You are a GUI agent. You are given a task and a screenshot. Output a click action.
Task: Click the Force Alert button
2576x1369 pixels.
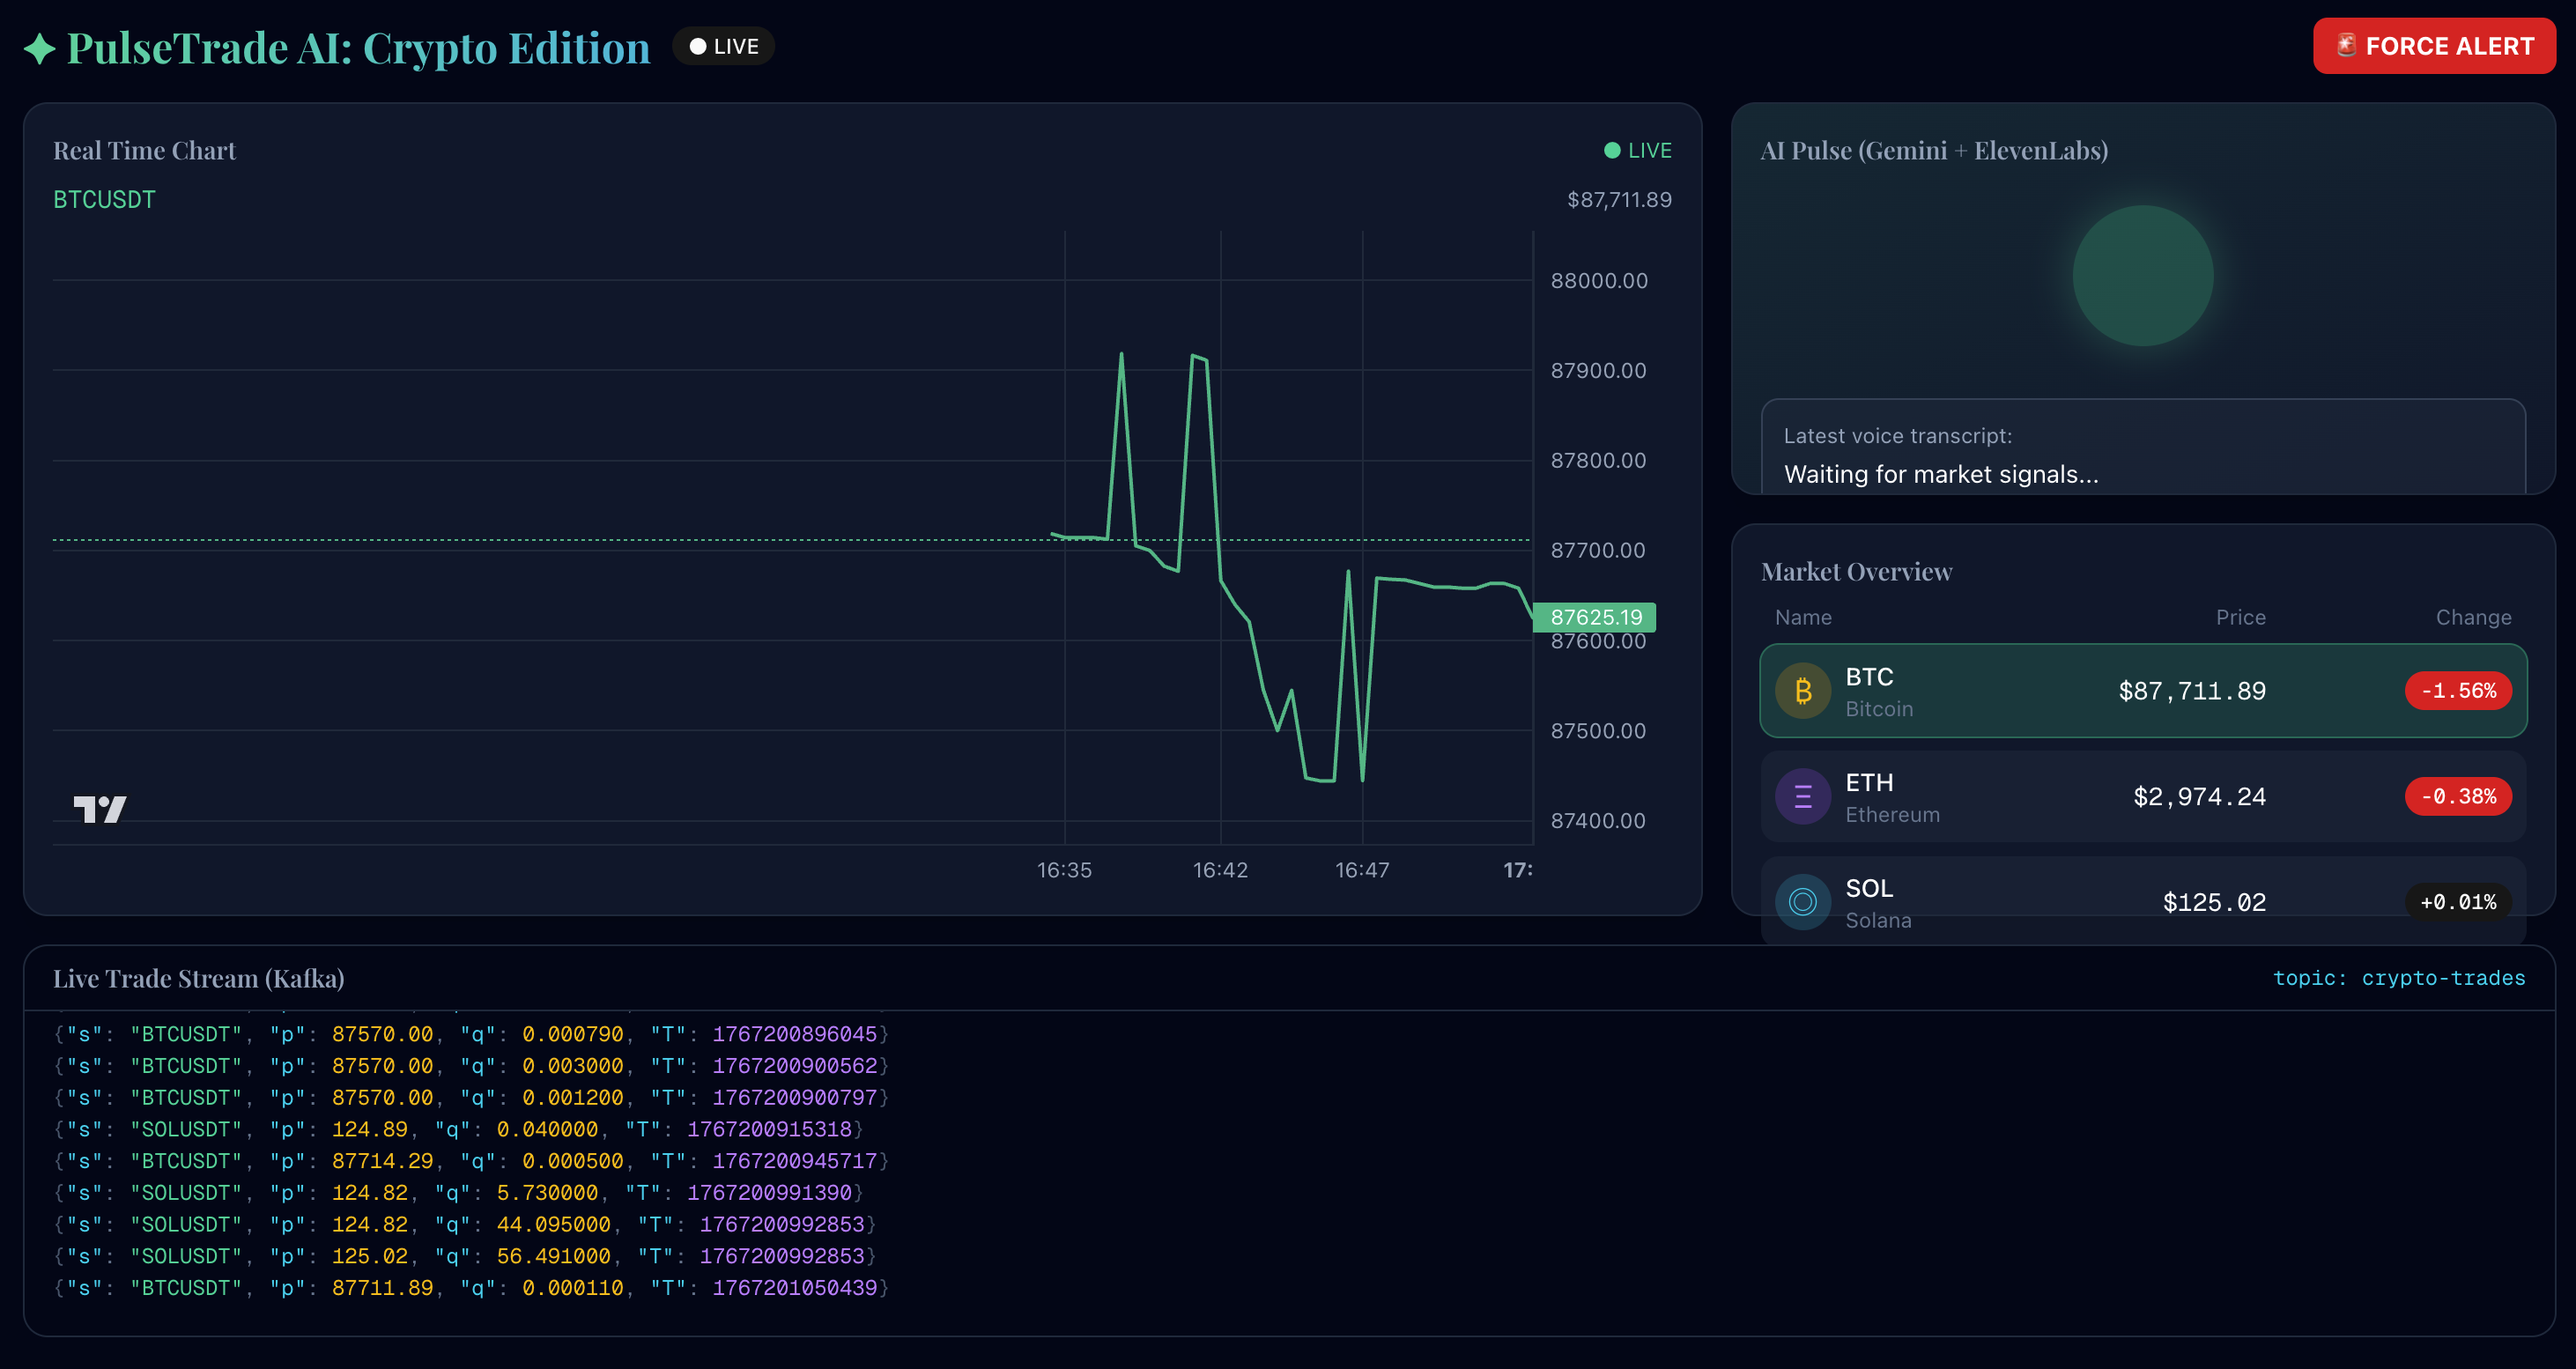[2433, 46]
